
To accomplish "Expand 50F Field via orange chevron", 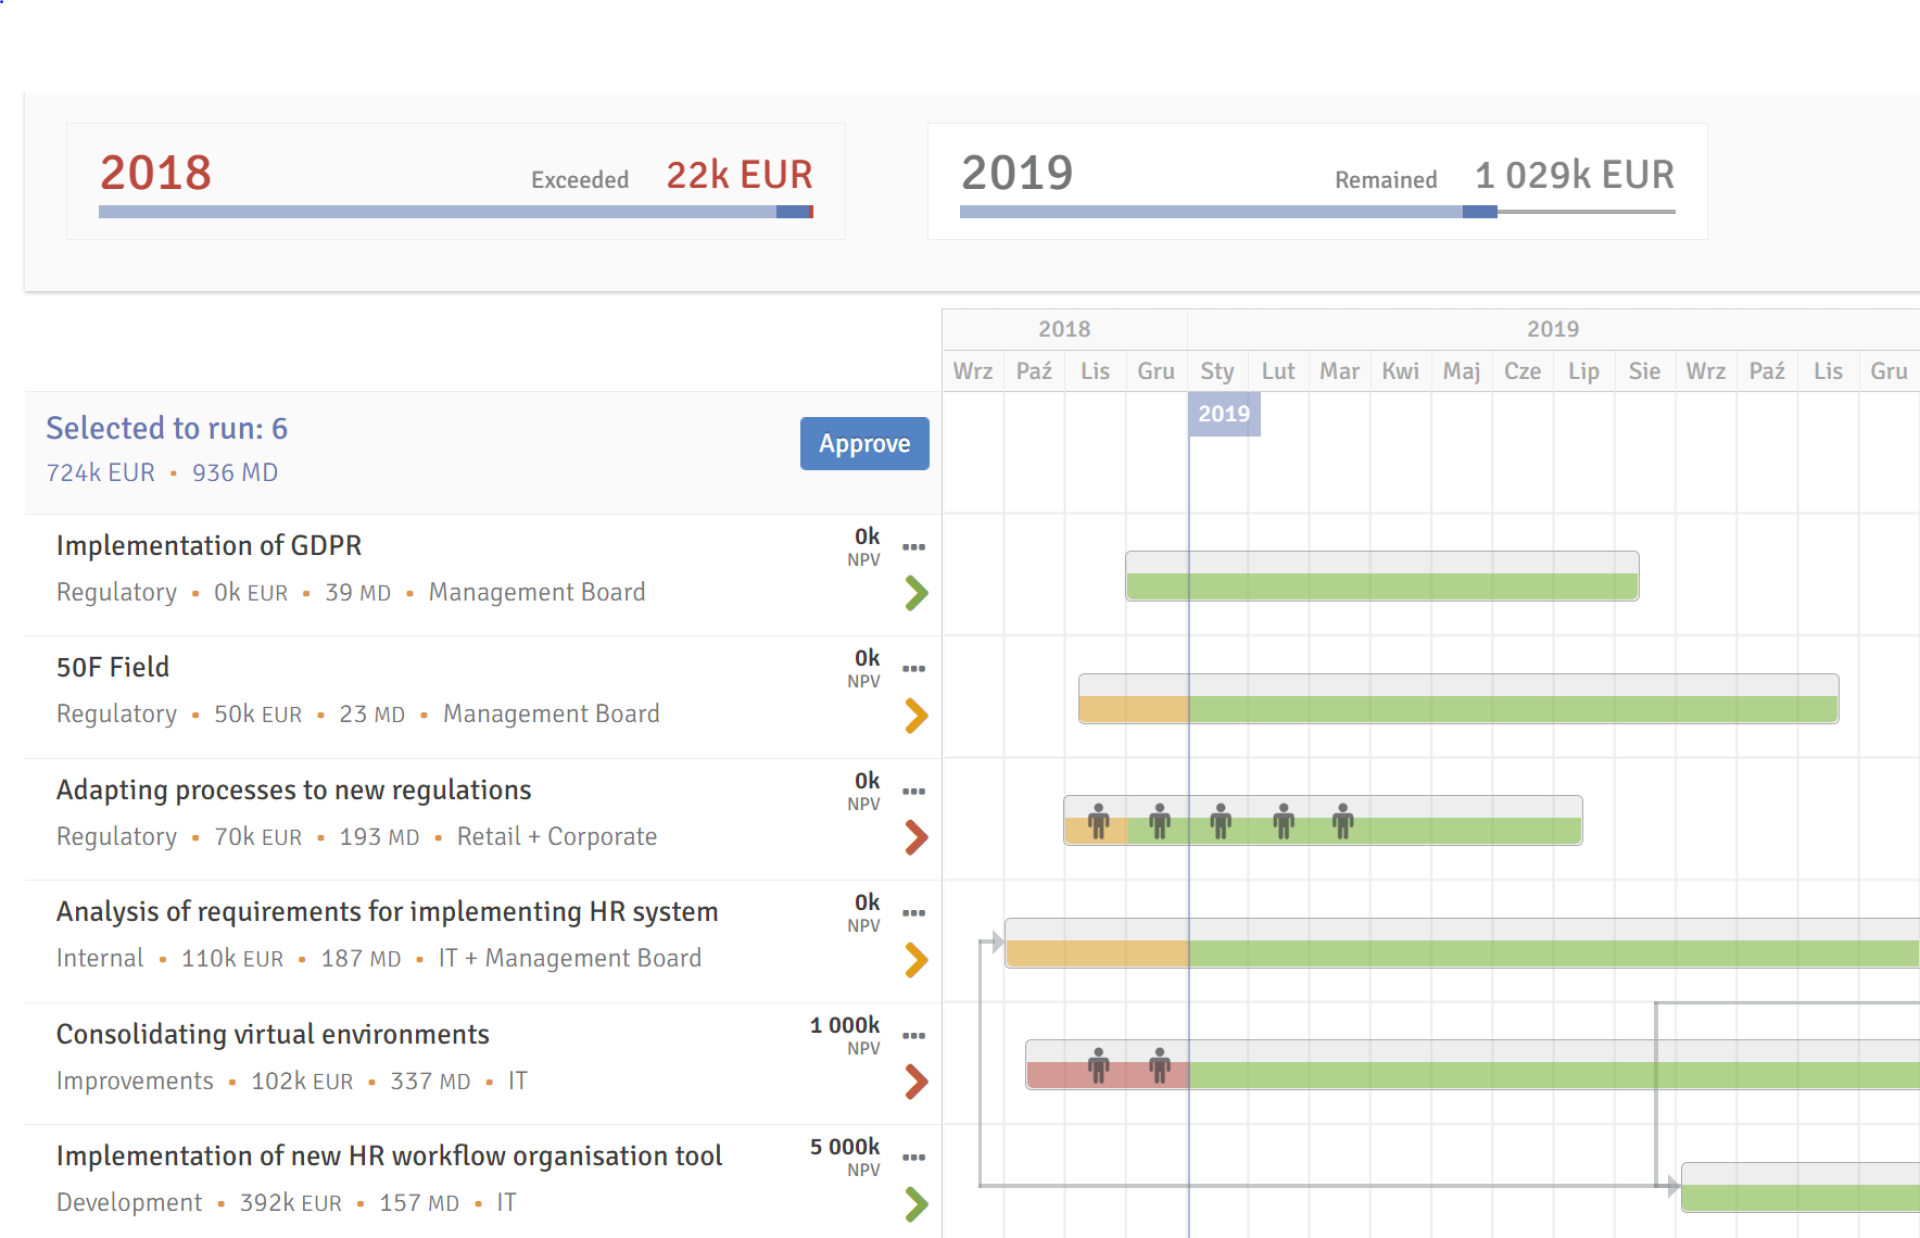I will pos(916,715).
